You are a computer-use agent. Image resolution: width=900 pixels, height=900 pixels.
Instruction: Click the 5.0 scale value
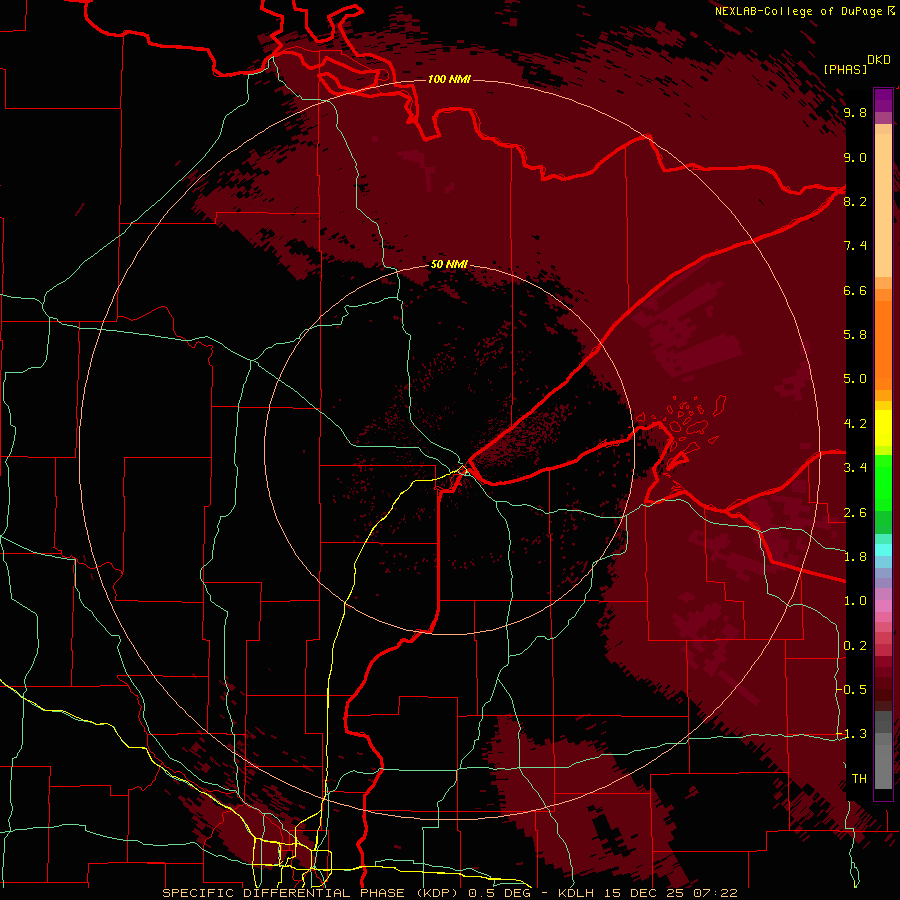pos(855,379)
